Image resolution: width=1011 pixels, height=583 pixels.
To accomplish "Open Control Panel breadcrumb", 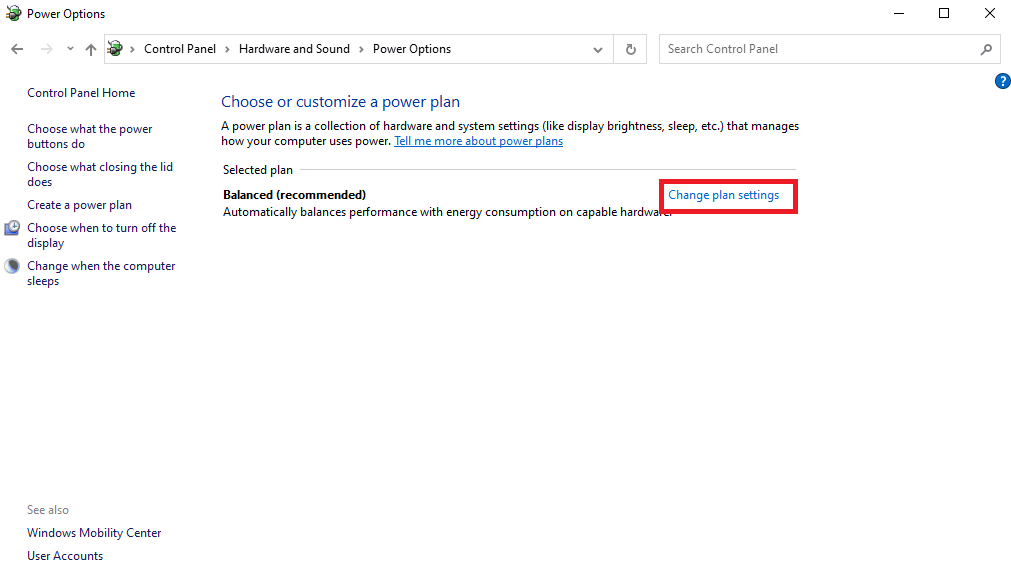I will (x=180, y=49).
